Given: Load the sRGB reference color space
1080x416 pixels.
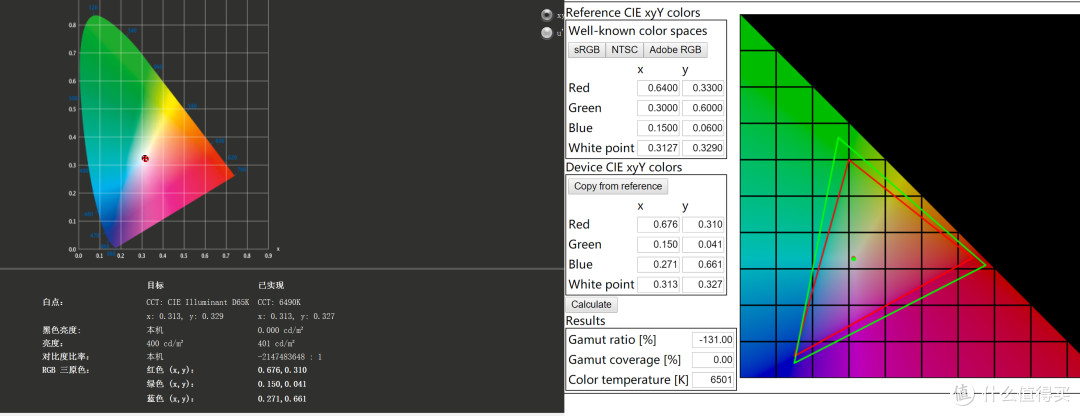Looking at the screenshot, I should 587,50.
